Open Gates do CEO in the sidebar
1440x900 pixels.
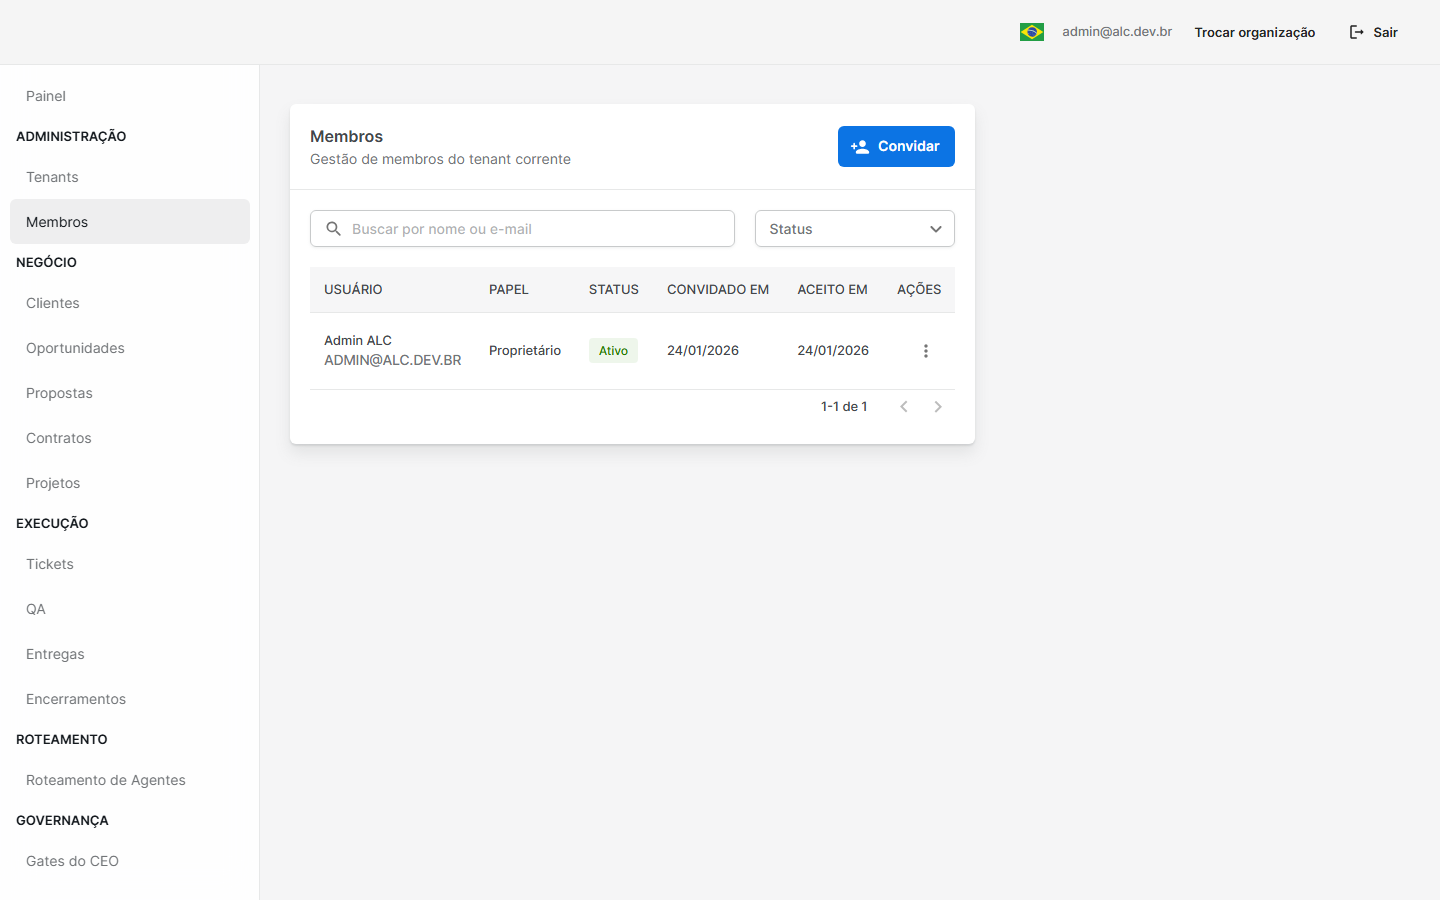point(130,861)
